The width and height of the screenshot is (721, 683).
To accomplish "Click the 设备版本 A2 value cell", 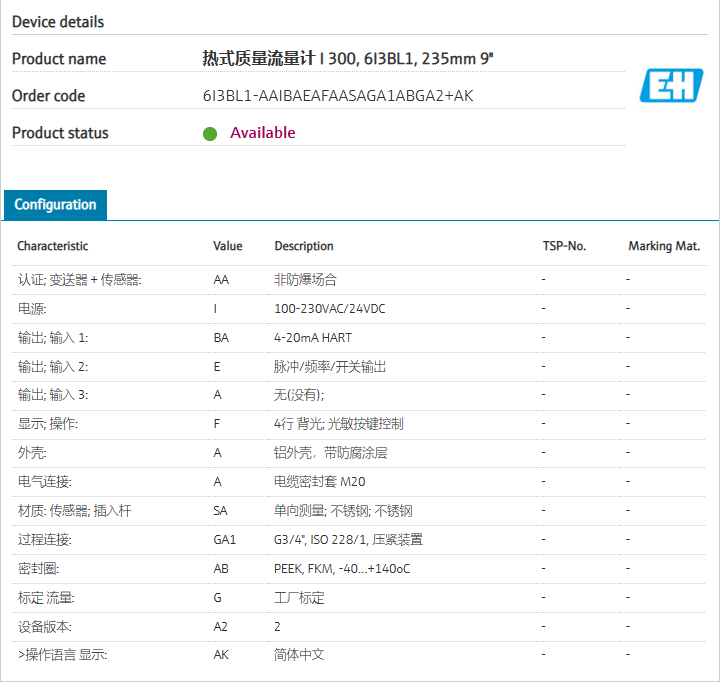I will pos(221,627).
